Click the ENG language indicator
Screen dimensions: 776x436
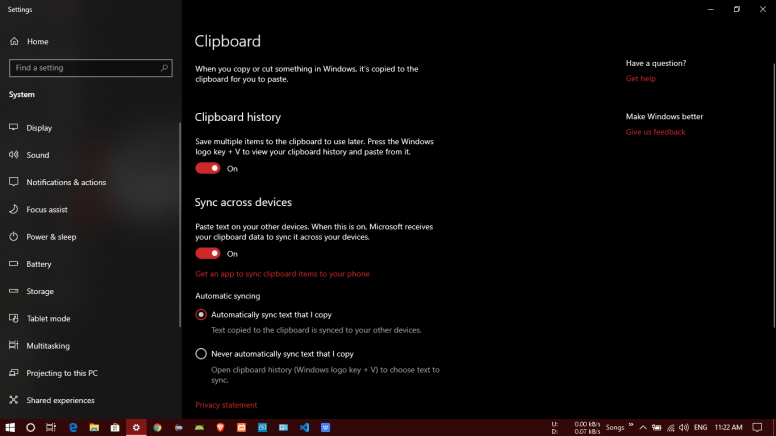[700, 428]
